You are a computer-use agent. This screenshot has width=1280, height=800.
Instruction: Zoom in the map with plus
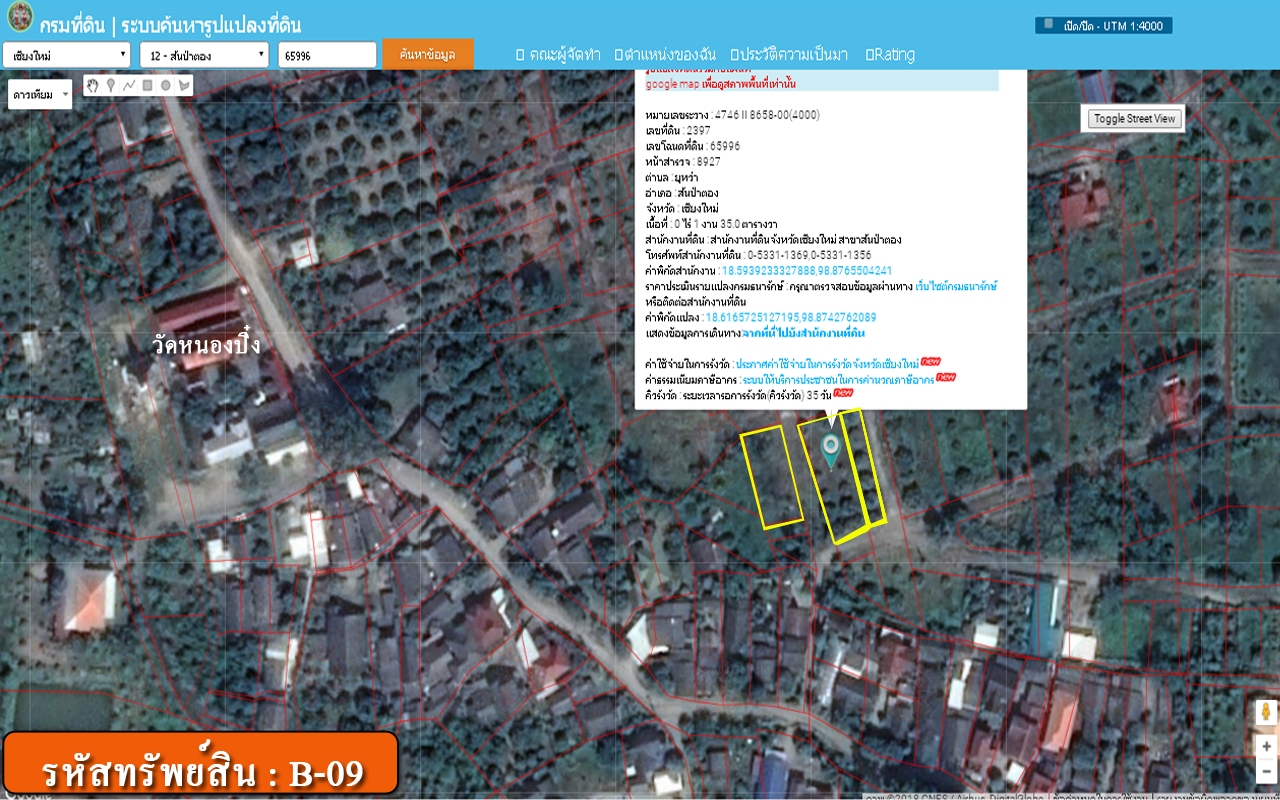[x=1266, y=746]
